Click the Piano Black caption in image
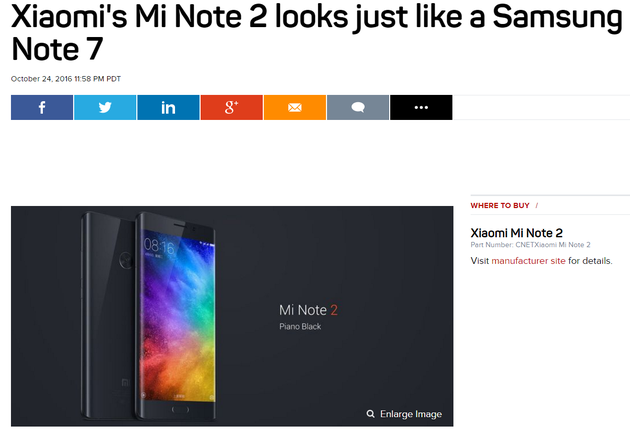 (300, 327)
